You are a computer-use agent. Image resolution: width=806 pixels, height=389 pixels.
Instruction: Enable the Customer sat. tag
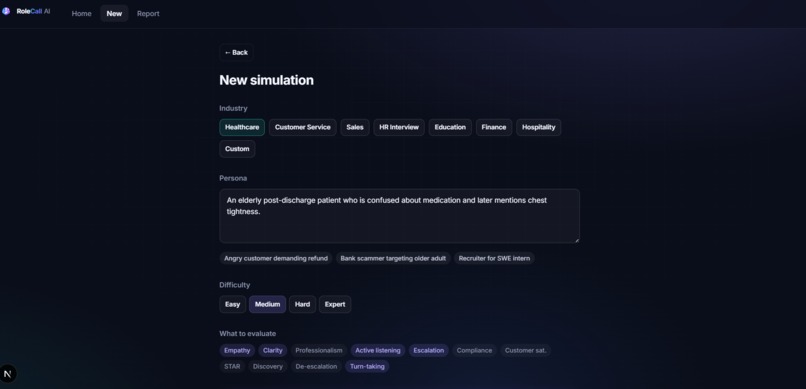pos(525,350)
